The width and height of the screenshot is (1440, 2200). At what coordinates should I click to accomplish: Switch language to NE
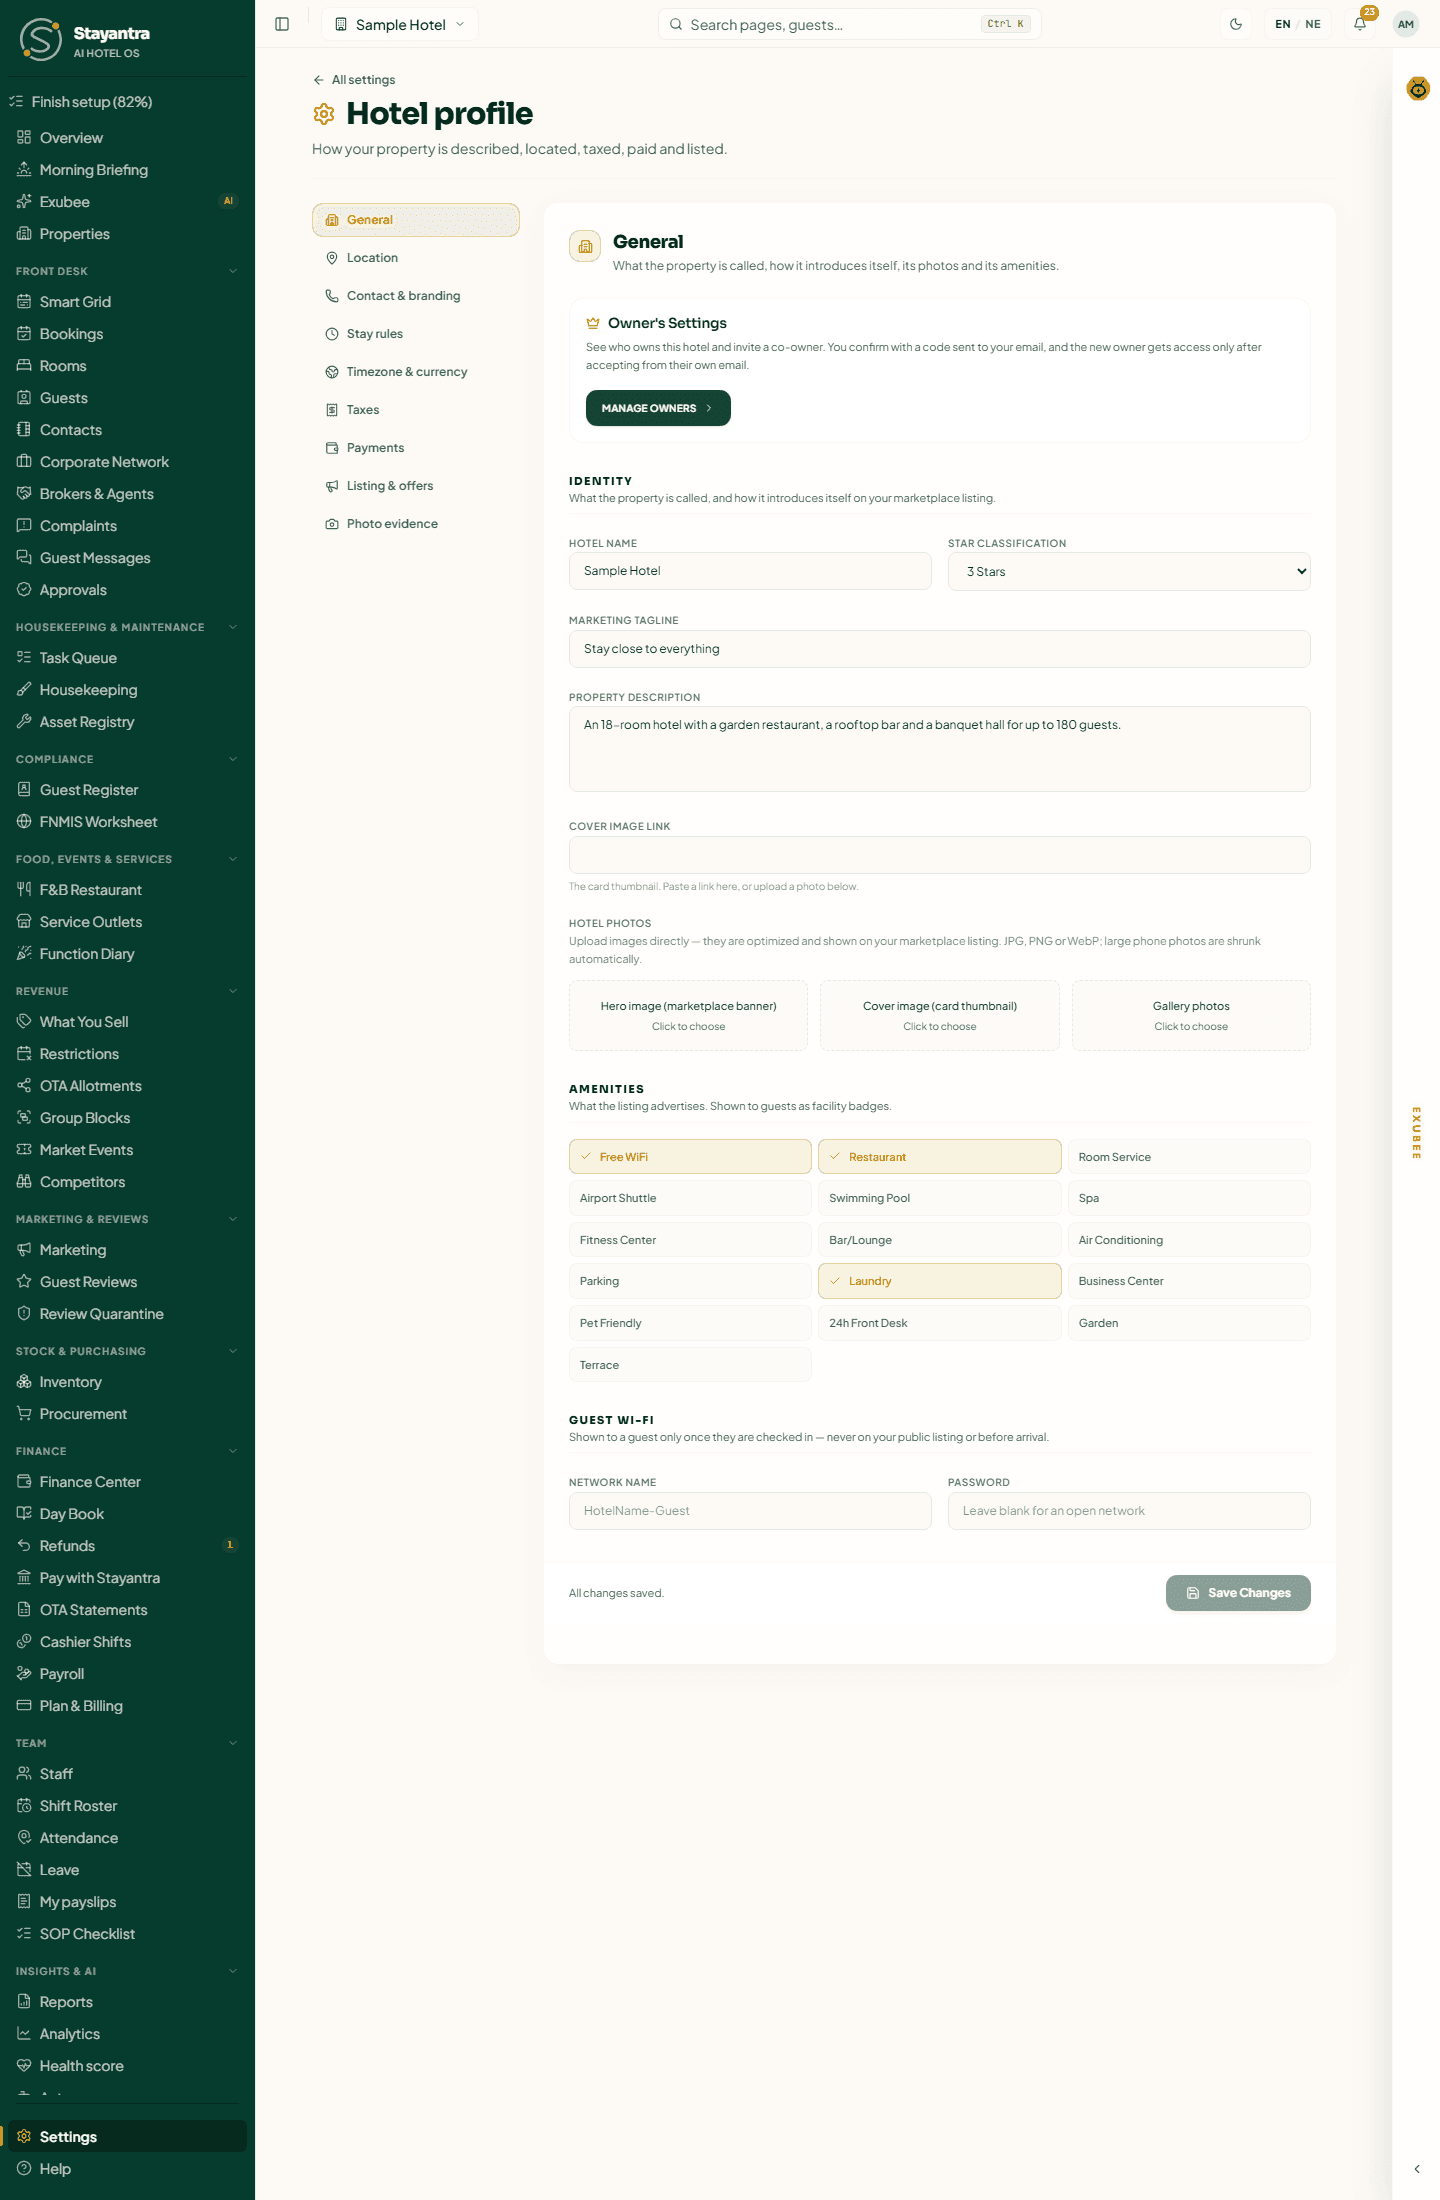coord(1313,24)
